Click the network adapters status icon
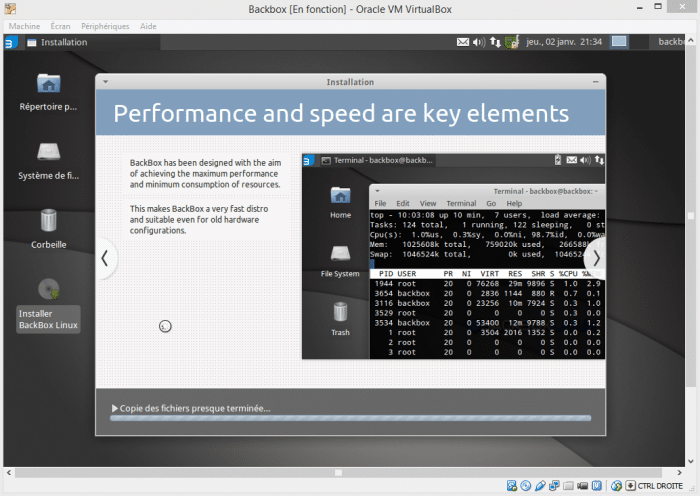This screenshot has height=496, width=700. (x=554, y=486)
